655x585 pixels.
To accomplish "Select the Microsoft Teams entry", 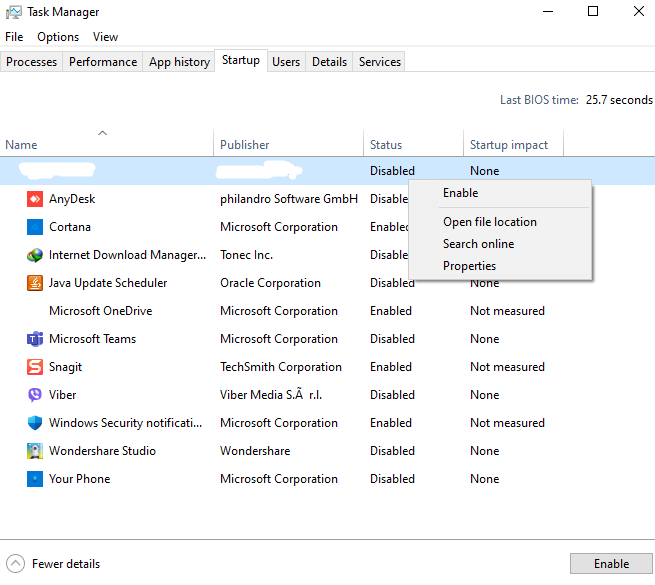I will tap(92, 339).
